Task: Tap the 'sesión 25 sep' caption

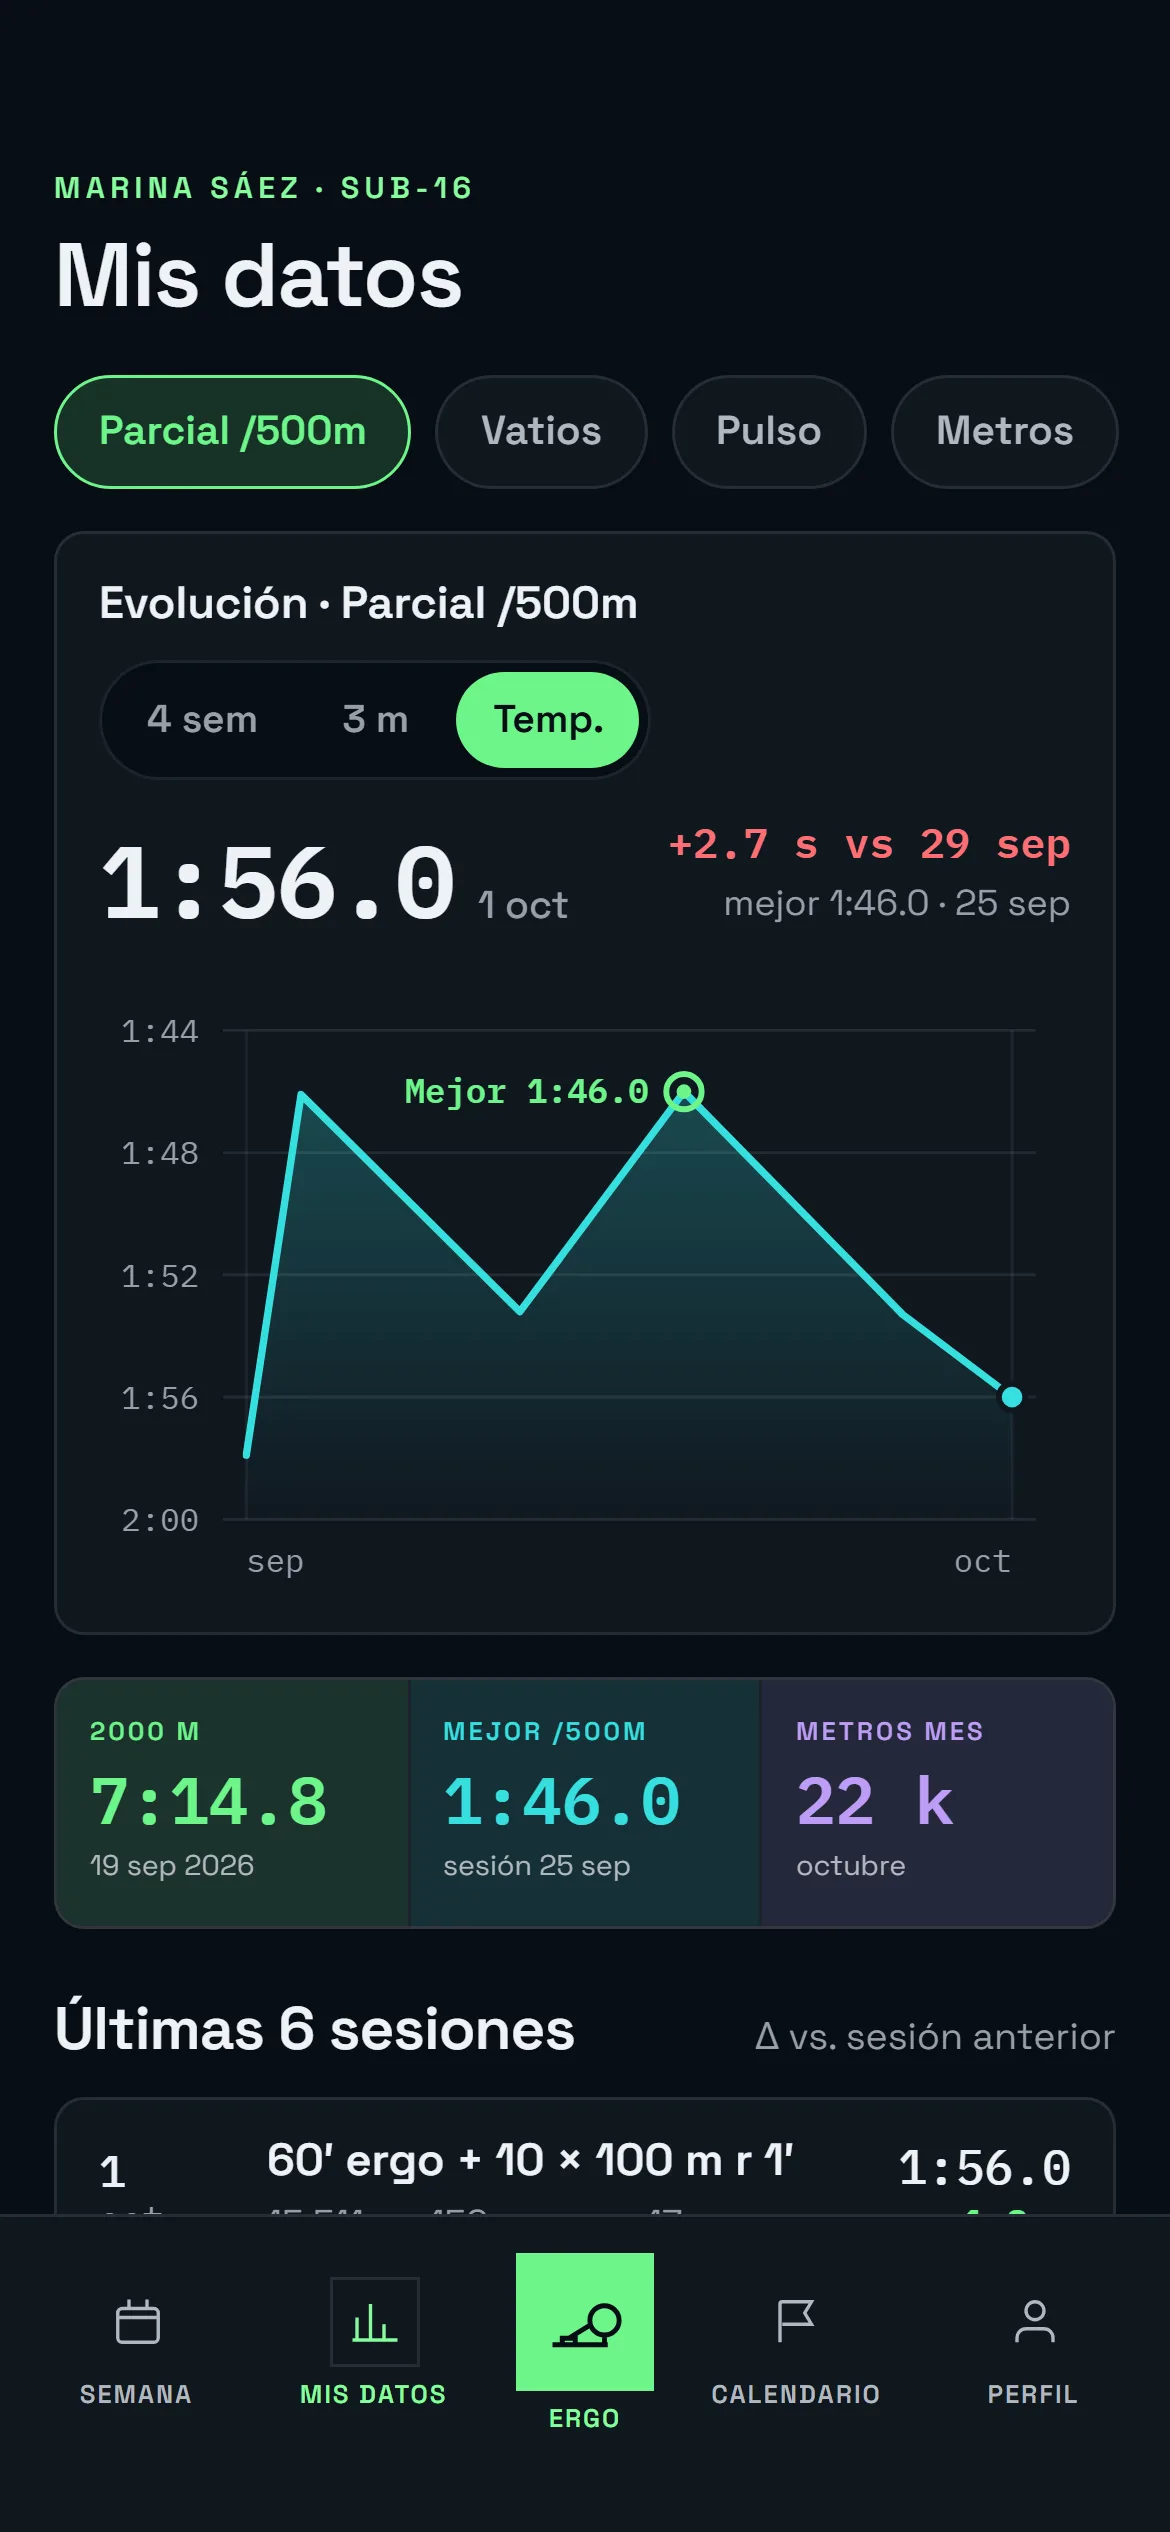Action: pyautogui.click(x=537, y=1865)
